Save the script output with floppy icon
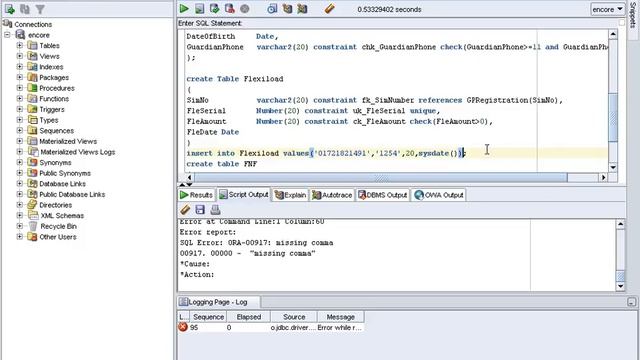This screenshot has height=360, width=640. click(200, 210)
